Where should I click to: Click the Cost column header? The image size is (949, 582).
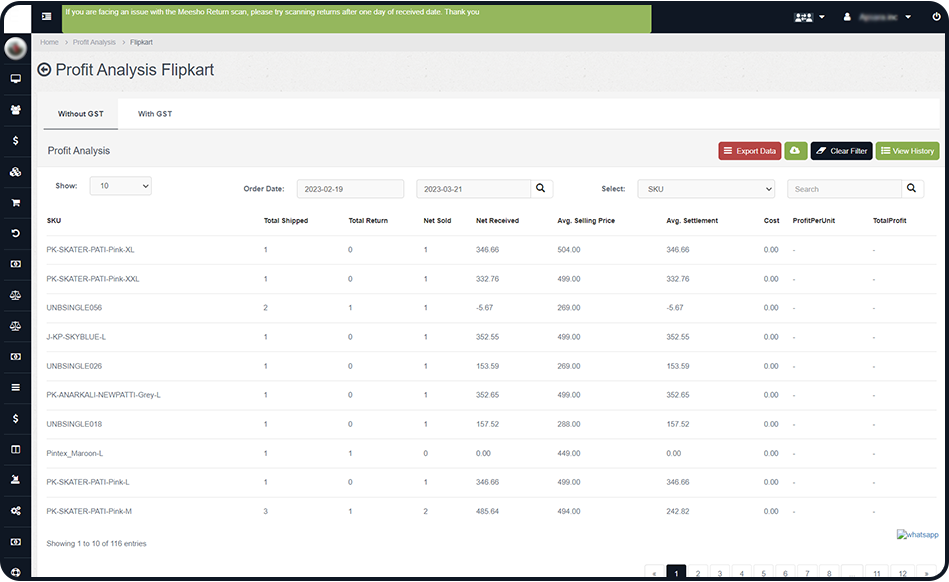click(772, 221)
